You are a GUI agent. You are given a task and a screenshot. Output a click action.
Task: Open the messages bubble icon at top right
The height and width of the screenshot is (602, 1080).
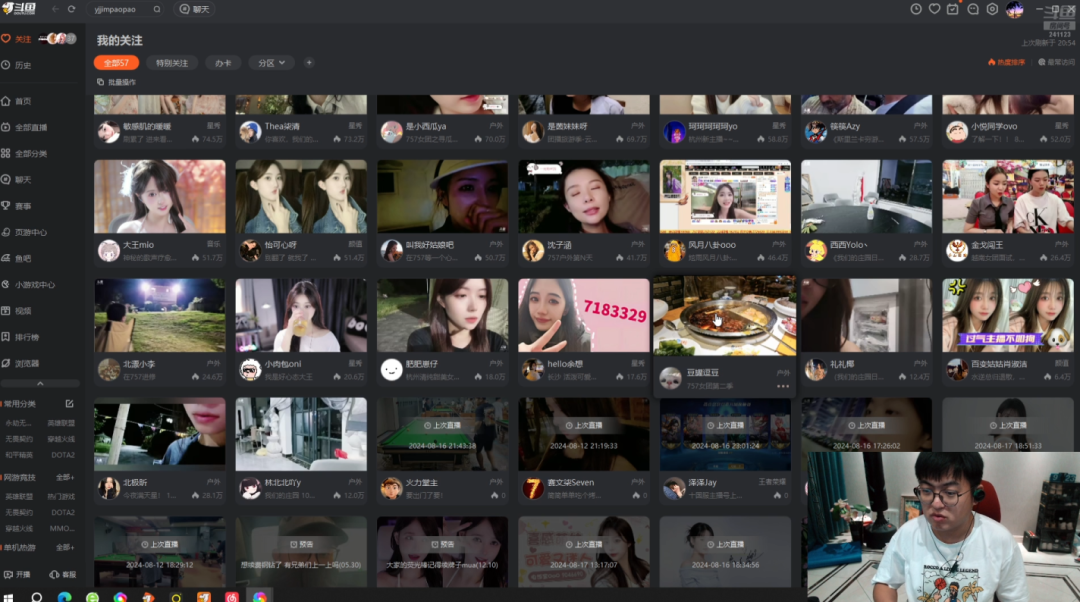point(973,9)
